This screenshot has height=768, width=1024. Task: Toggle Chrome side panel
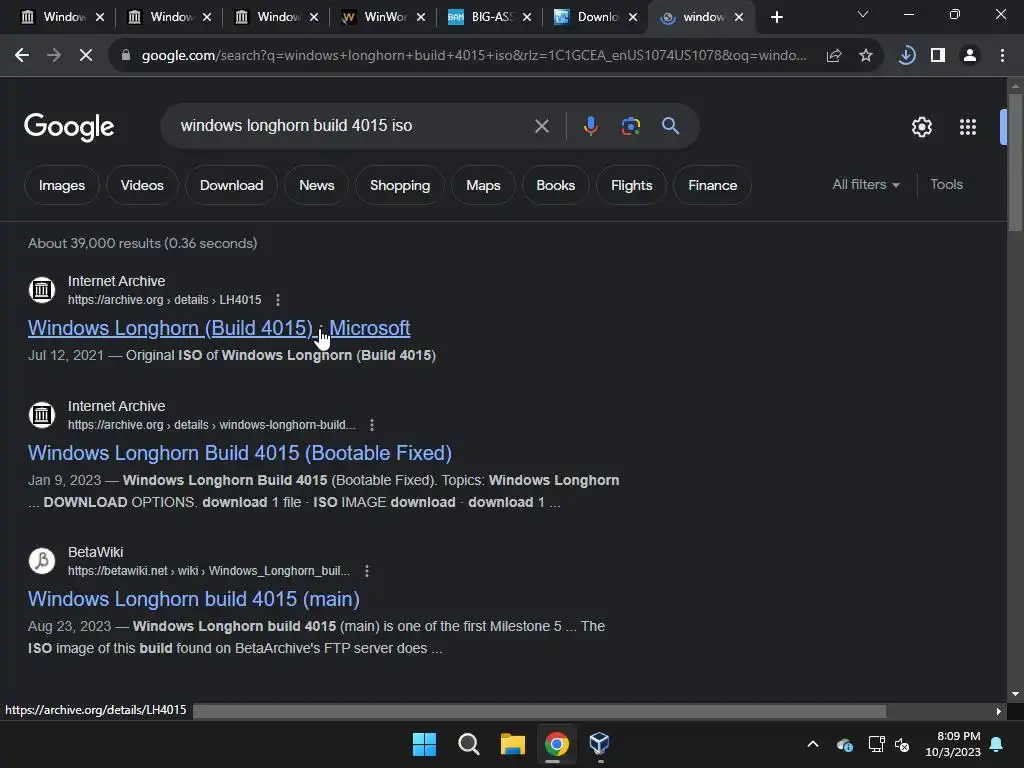pos(938,56)
